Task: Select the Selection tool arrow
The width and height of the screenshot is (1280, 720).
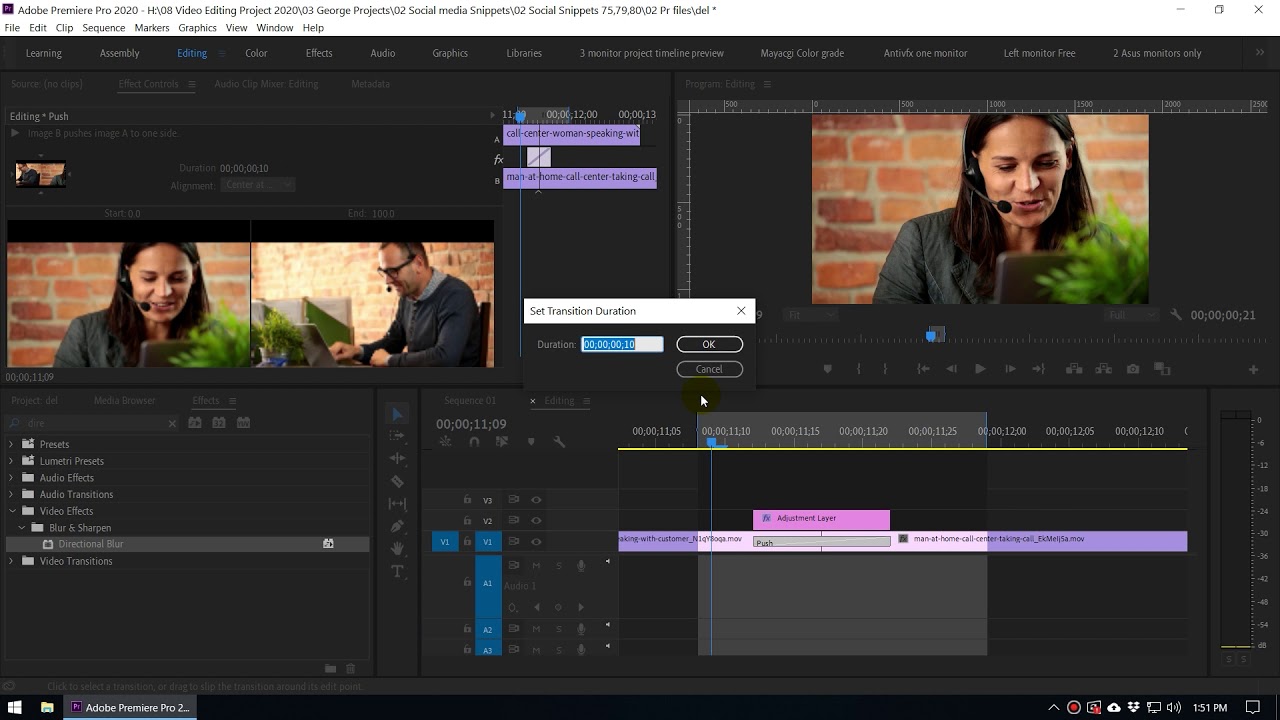Action: [x=397, y=414]
